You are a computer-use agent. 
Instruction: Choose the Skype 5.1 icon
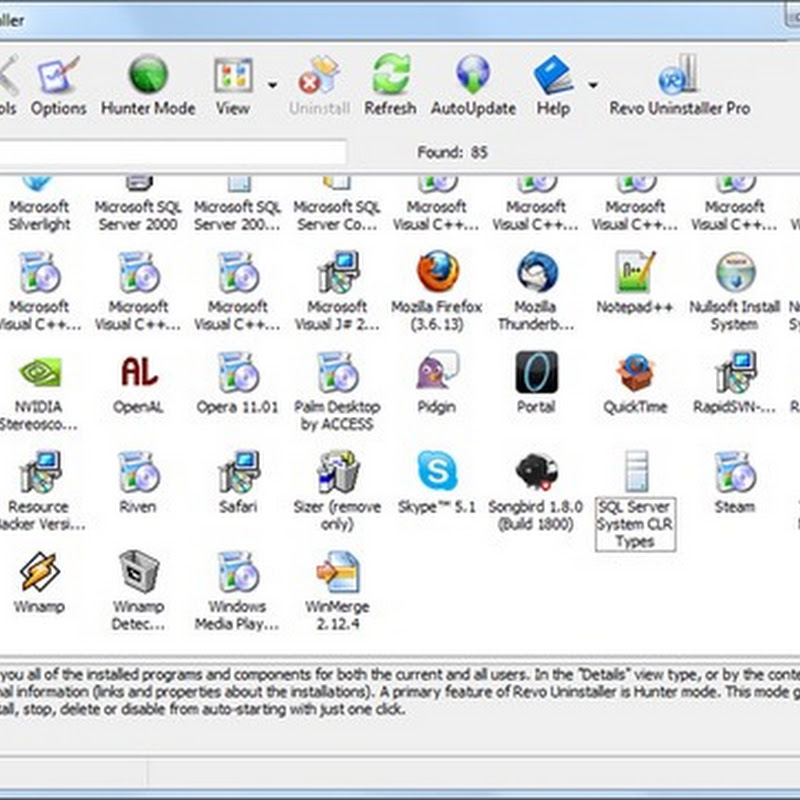click(x=437, y=471)
